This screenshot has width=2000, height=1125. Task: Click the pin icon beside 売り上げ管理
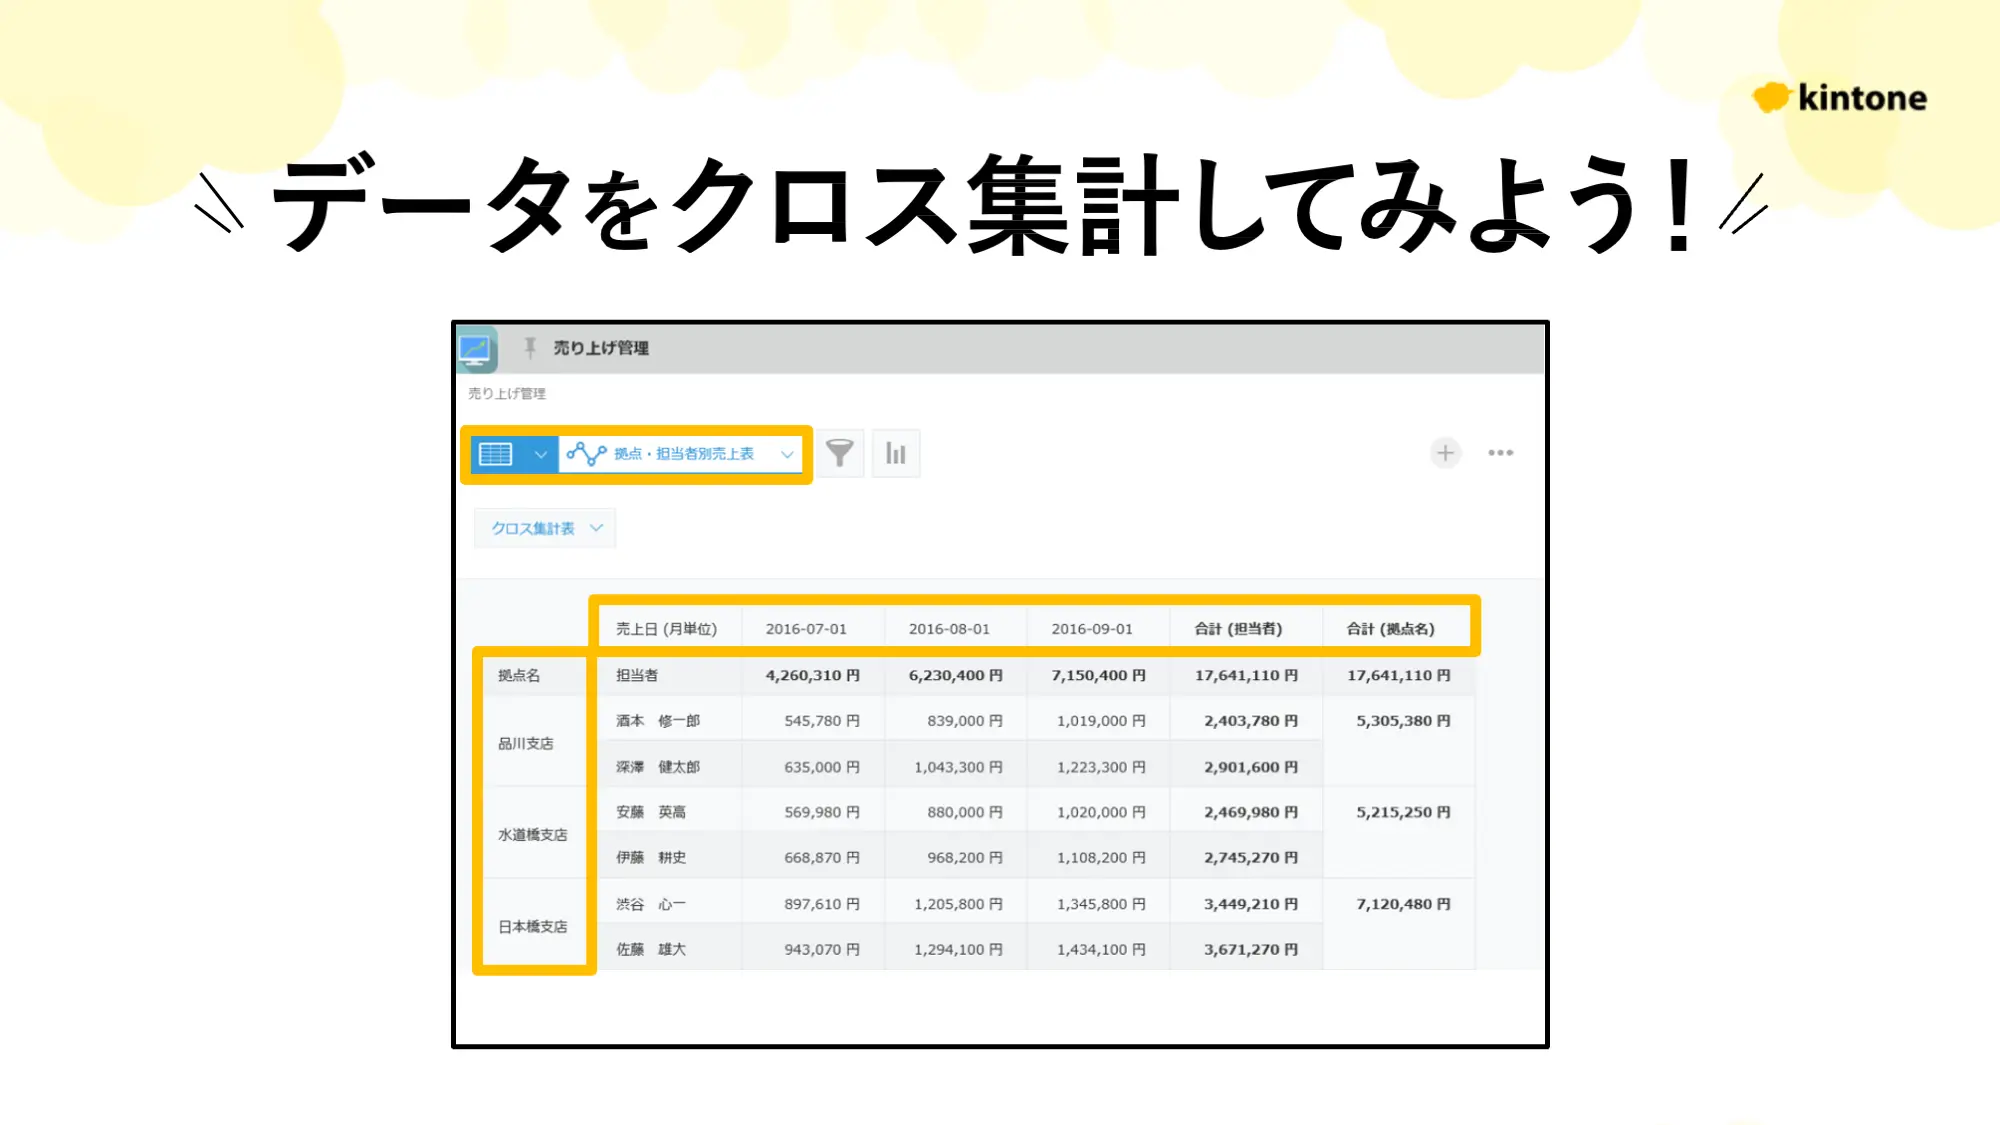point(530,347)
